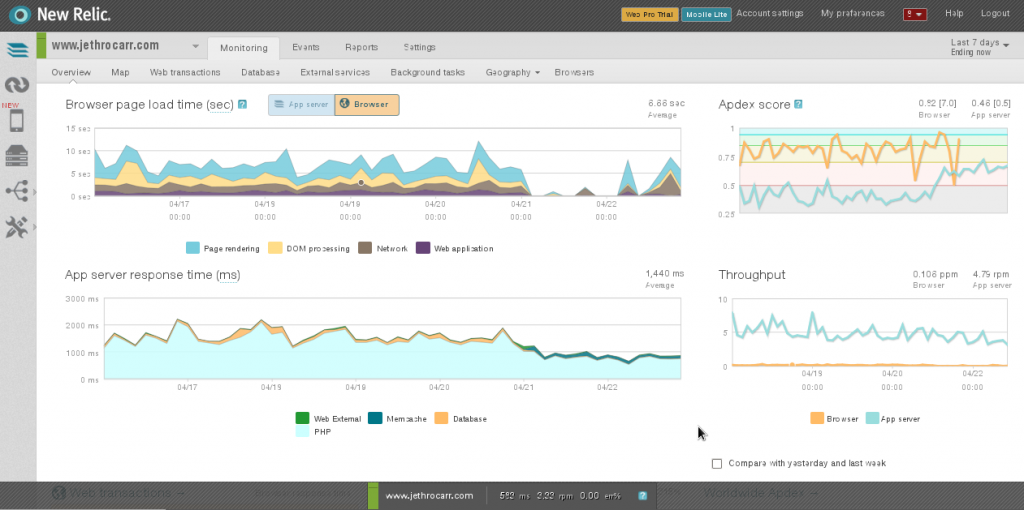The image size is (1024, 510).
Task: Open the Web transactions subtab
Action: point(185,72)
